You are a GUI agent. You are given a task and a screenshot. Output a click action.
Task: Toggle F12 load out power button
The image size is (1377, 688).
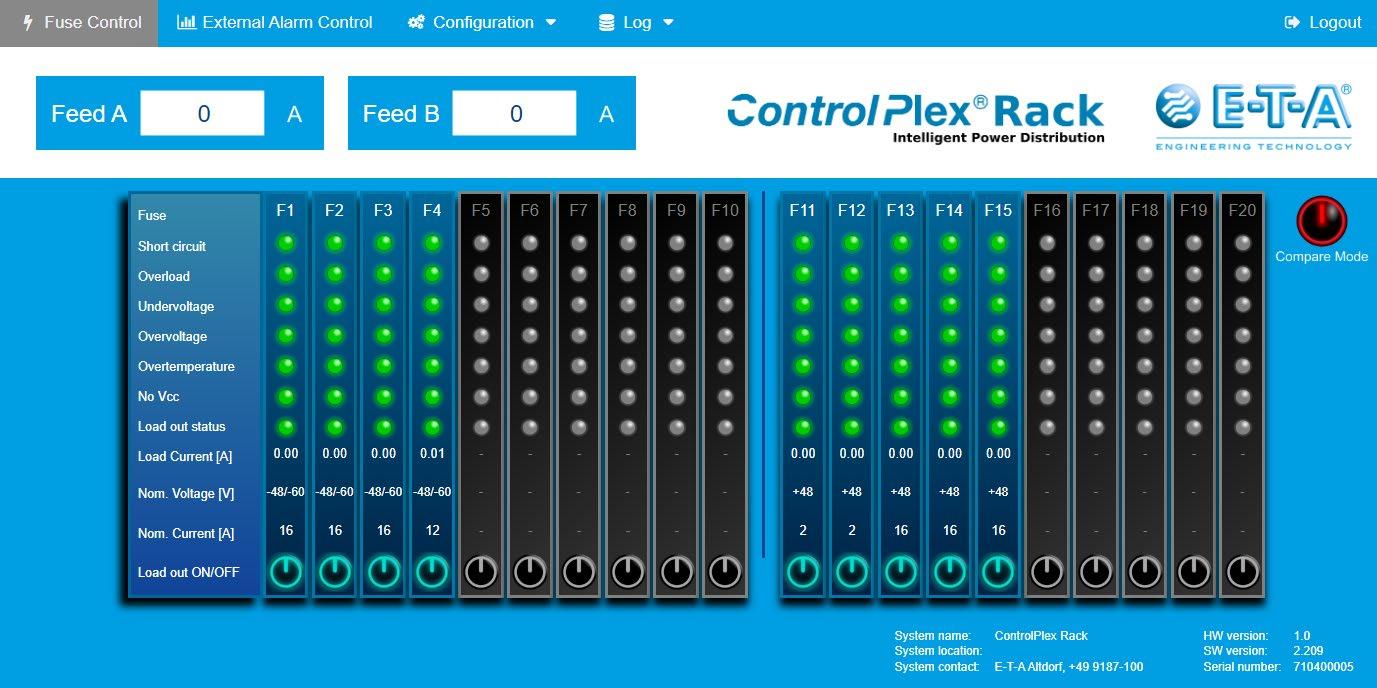pos(852,571)
